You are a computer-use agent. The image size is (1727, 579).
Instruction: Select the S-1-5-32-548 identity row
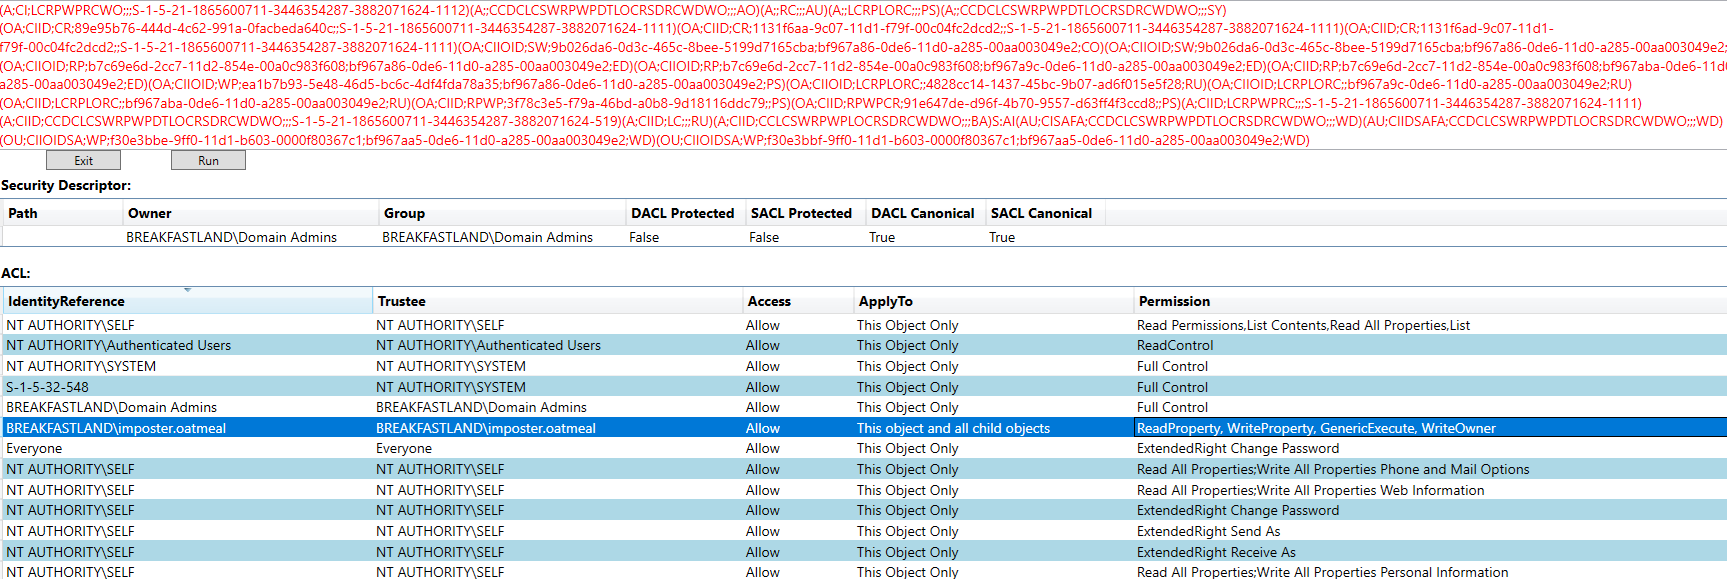pos(47,387)
